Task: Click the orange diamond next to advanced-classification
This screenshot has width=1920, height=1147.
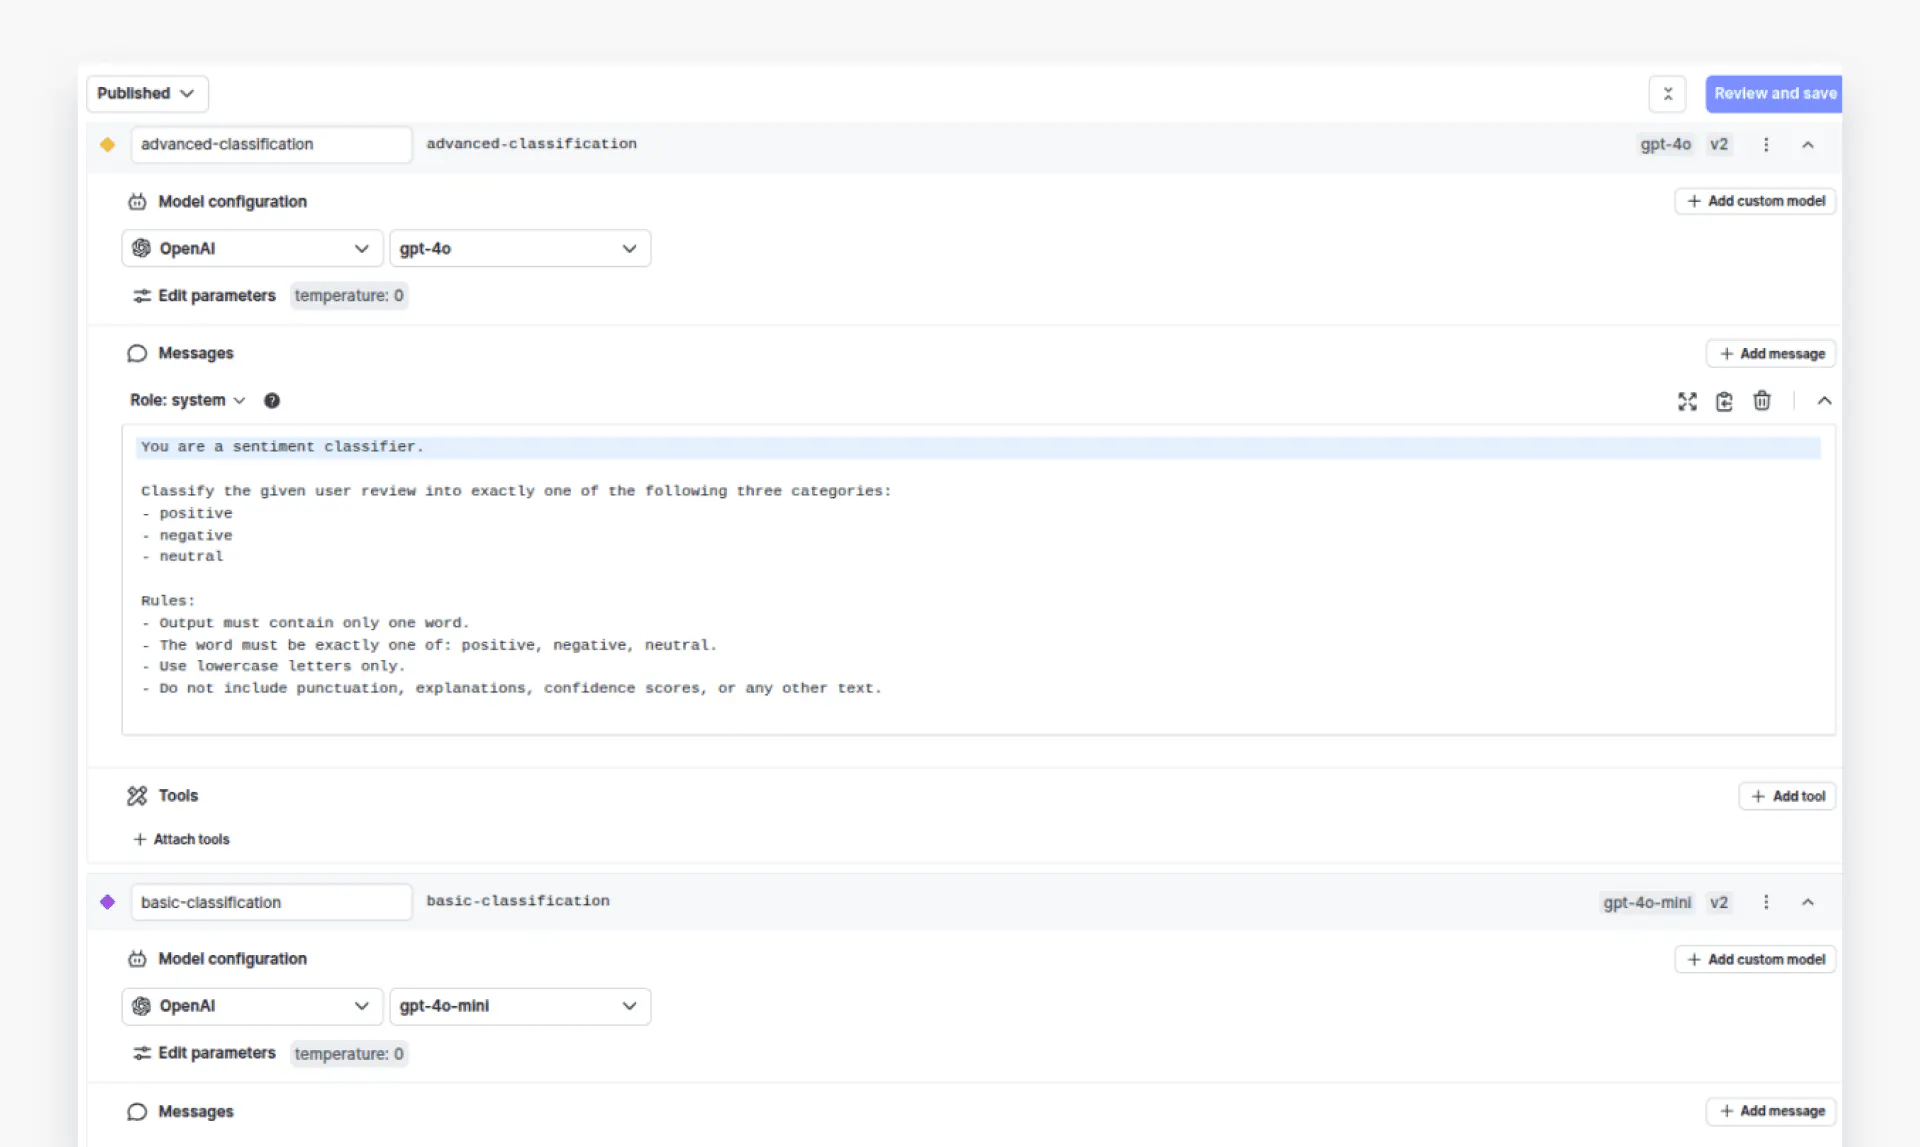Action: click(108, 145)
